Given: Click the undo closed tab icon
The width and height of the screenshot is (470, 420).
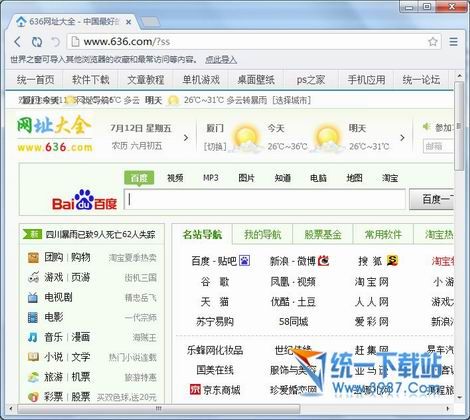Looking at the screenshot, I should 55,42.
